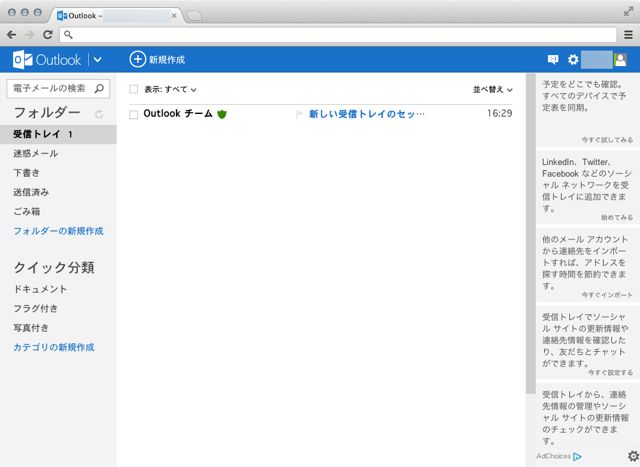The height and width of the screenshot is (467, 640).
Task: Flag the Outlook チーム message
Action: click(299, 114)
